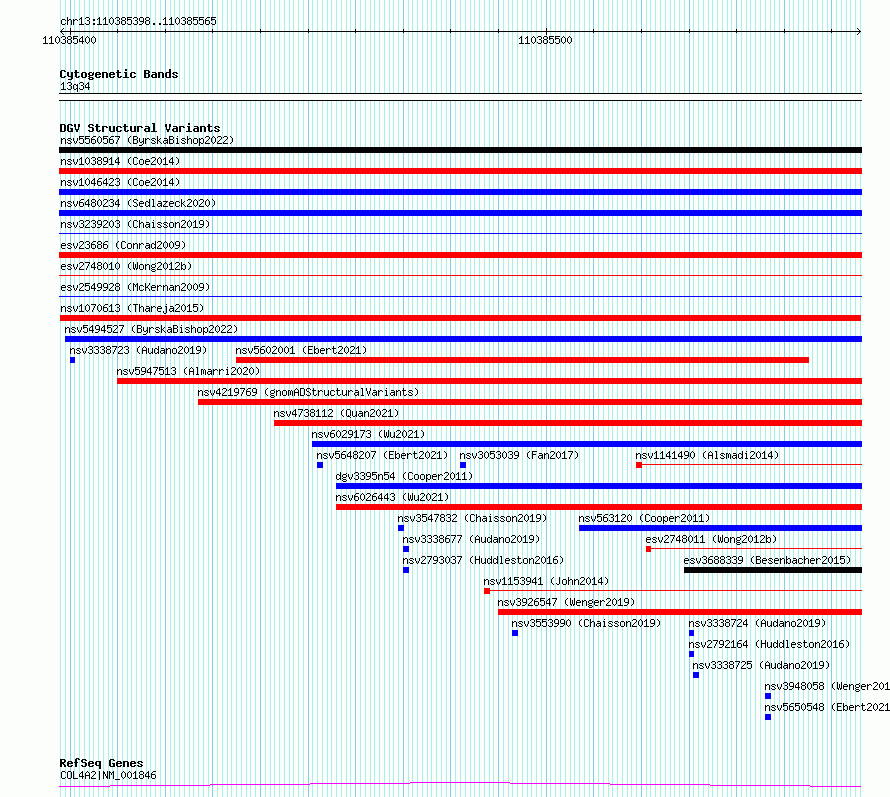The height and width of the screenshot is (797, 890).
Task: Select nsv5602001 (Ebert2021) label
Action: 301,350
